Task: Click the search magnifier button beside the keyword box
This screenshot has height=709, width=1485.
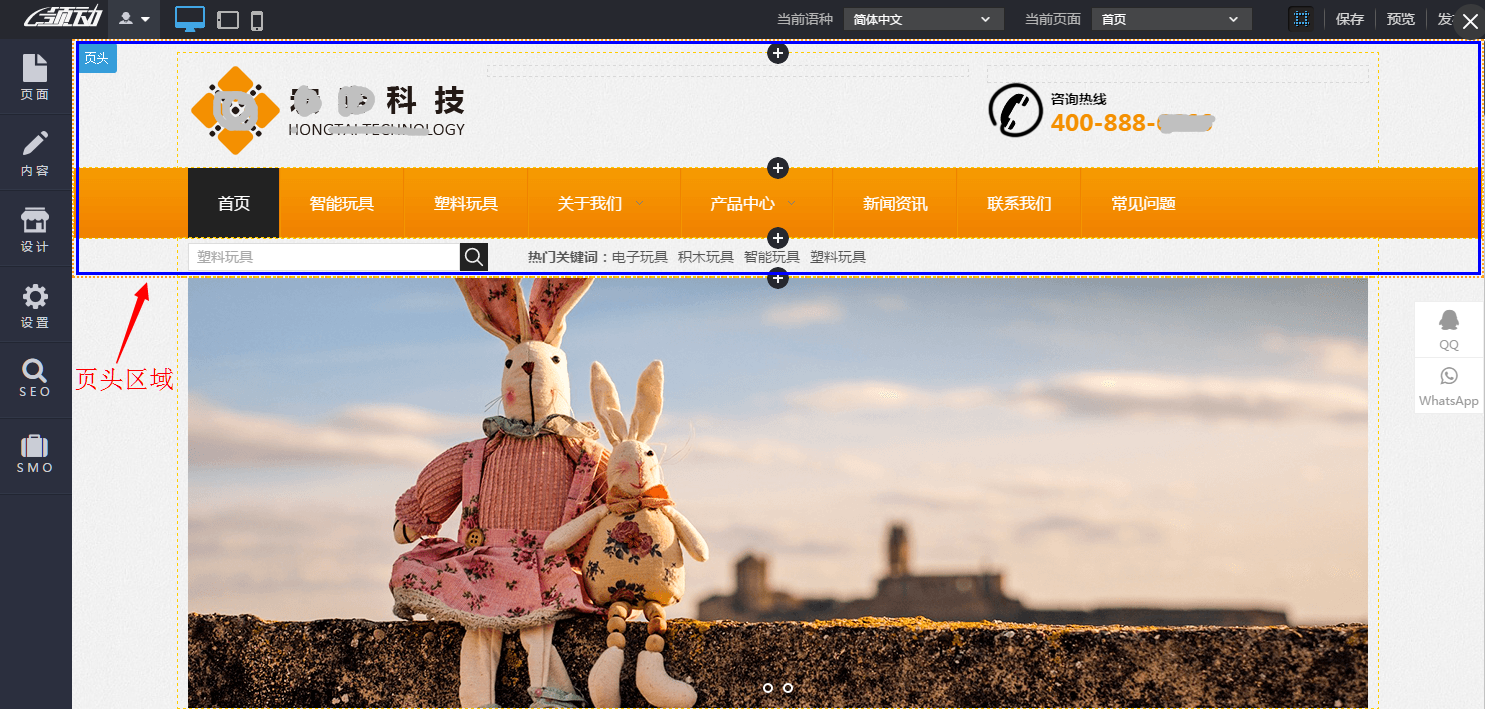Action: 473,256
